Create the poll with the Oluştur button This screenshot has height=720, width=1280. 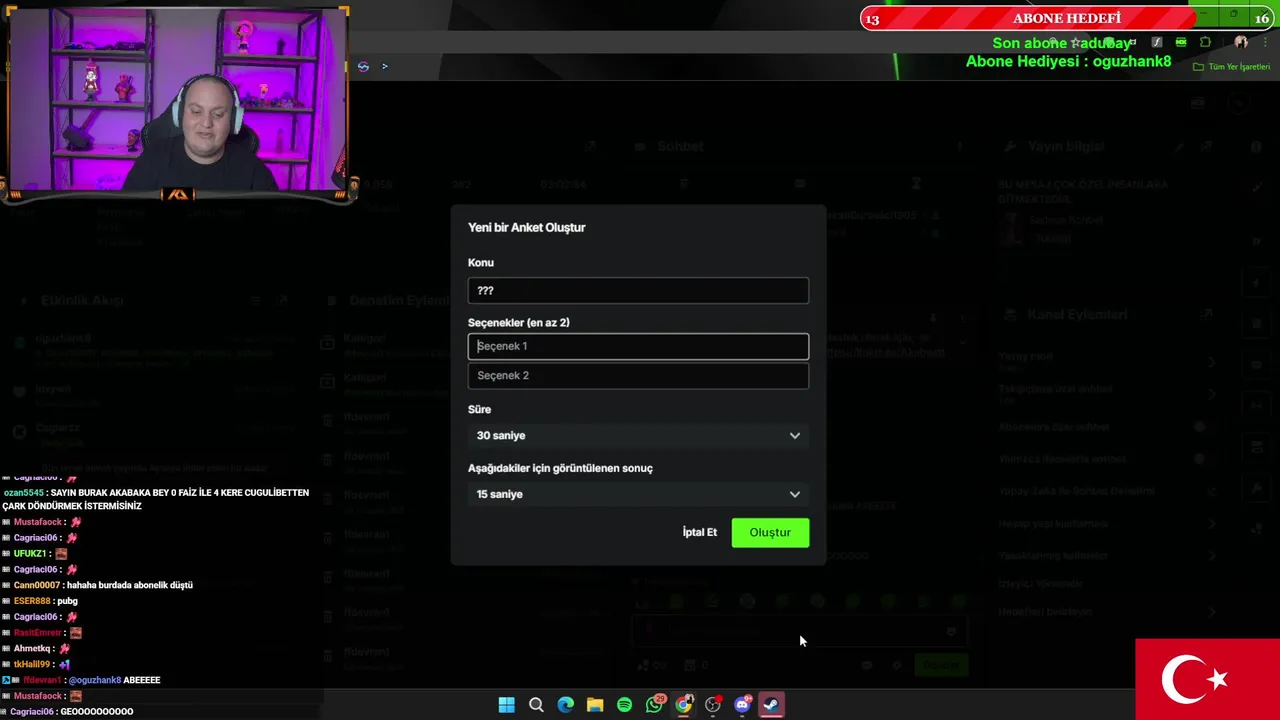[x=770, y=532]
